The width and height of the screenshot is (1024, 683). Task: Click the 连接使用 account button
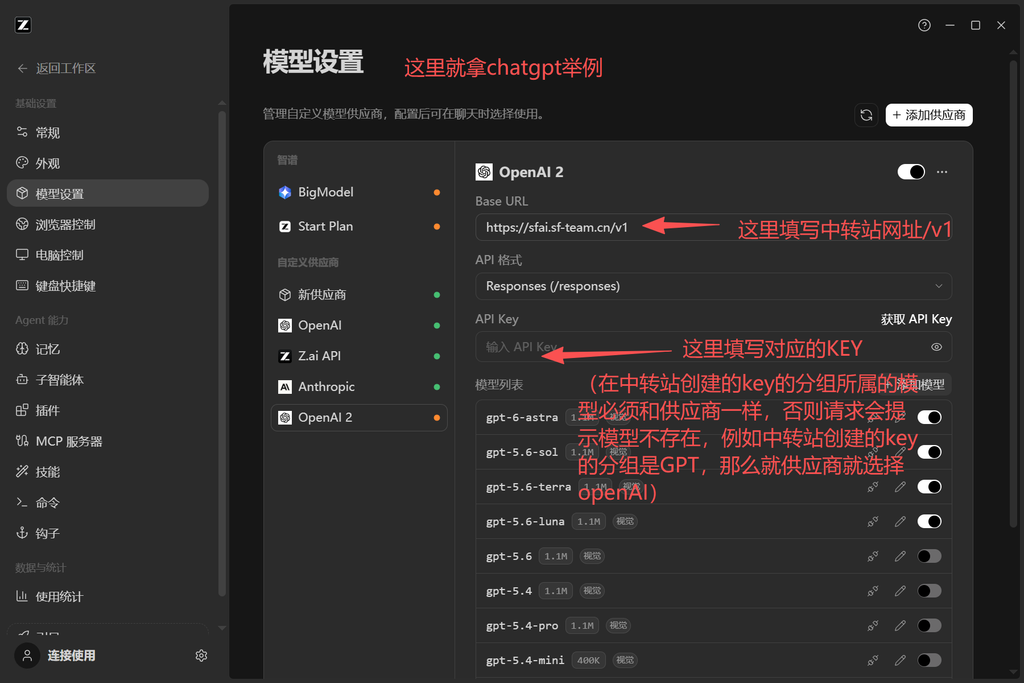71,656
